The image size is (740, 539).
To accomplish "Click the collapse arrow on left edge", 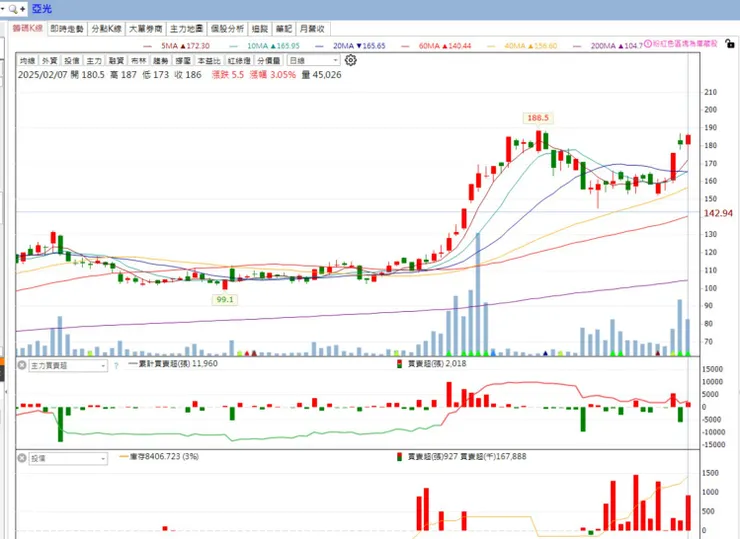I will tap(6, 391).
